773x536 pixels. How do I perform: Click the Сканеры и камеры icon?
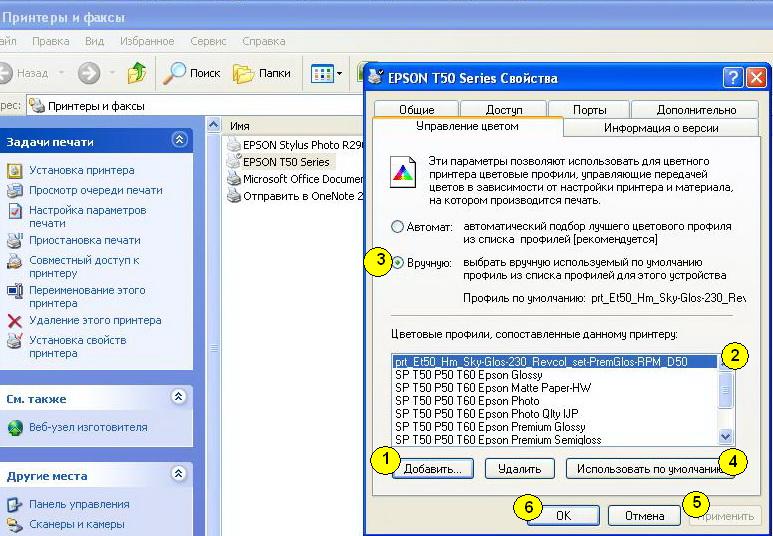tap(15, 525)
